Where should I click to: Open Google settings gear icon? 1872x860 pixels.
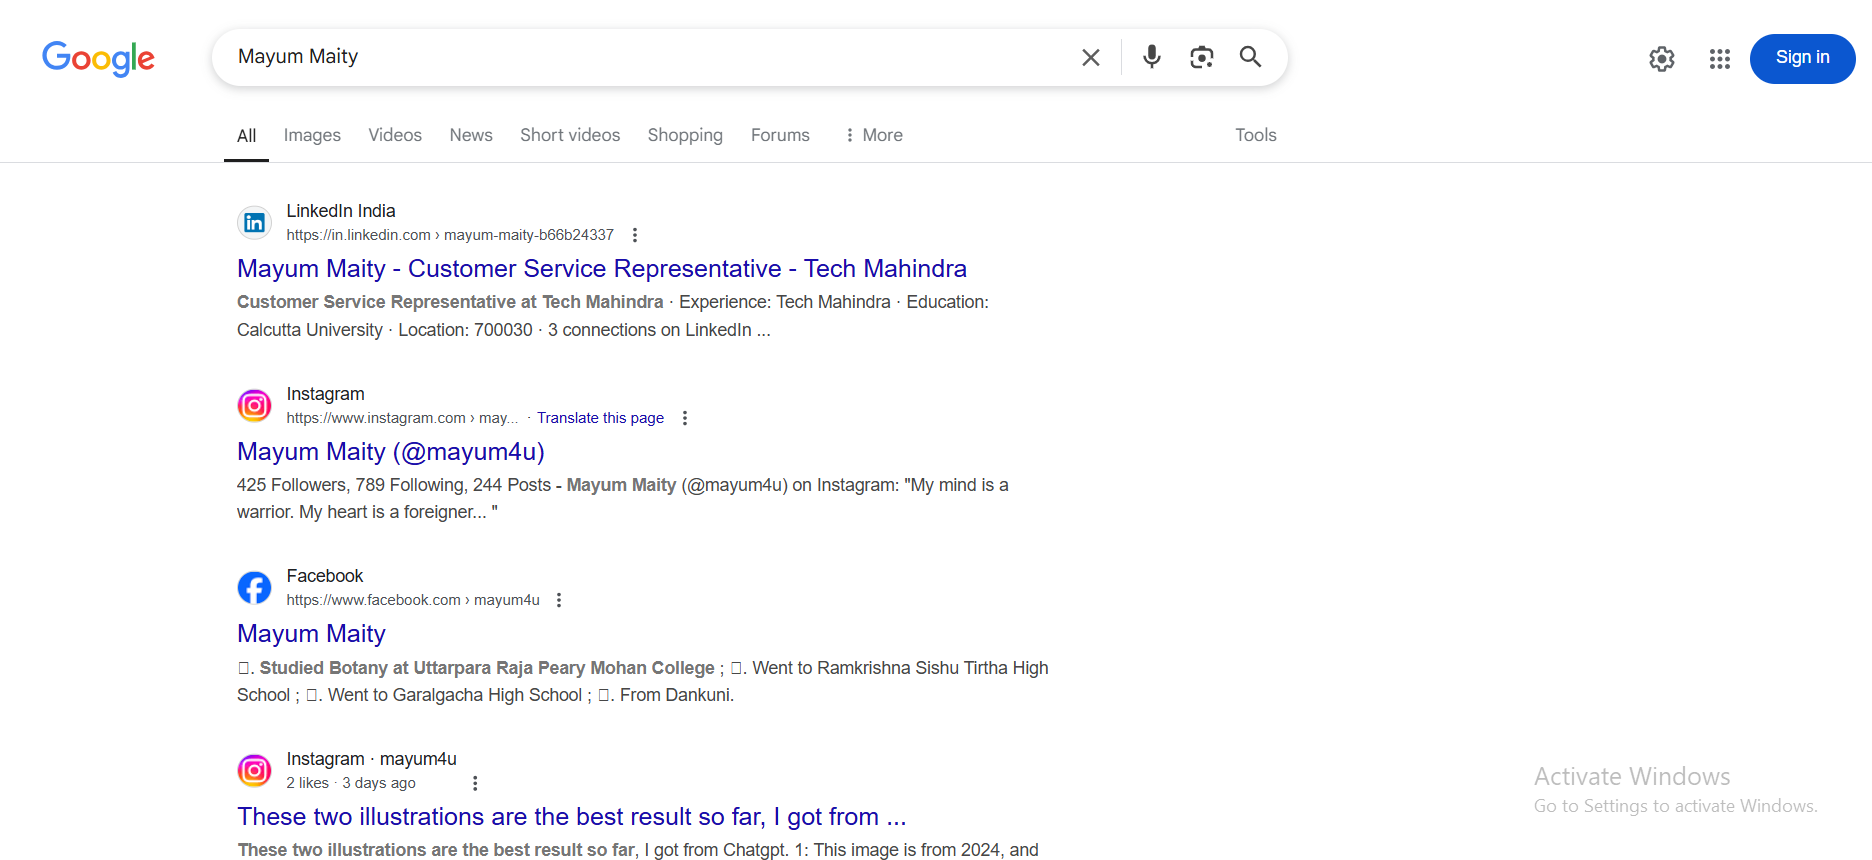[x=1661, y=59]
